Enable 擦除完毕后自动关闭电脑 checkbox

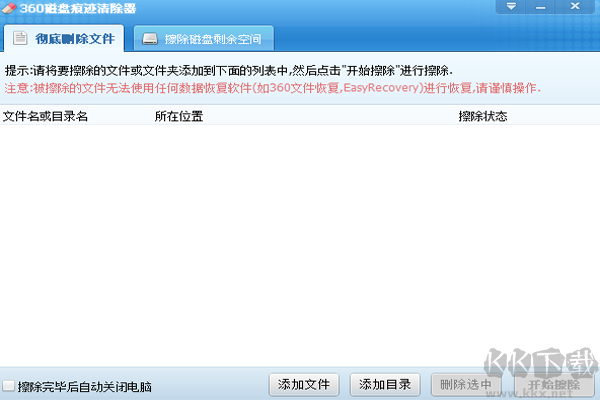pos(8,386)
